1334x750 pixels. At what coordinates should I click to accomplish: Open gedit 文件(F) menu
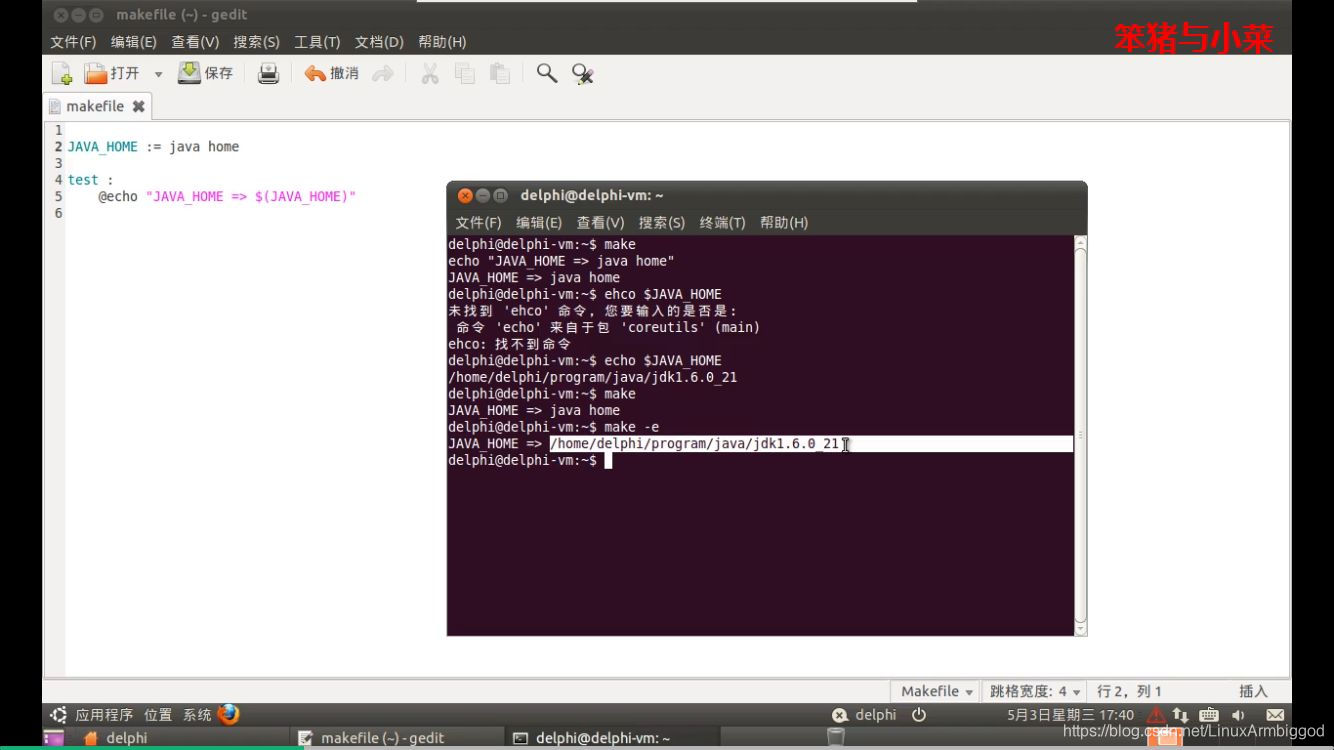click(73, 42)
